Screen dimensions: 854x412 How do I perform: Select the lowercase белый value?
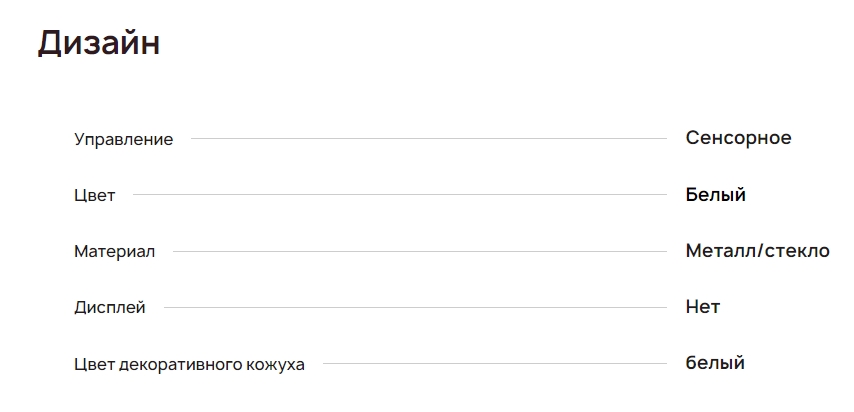coord(715,363)
